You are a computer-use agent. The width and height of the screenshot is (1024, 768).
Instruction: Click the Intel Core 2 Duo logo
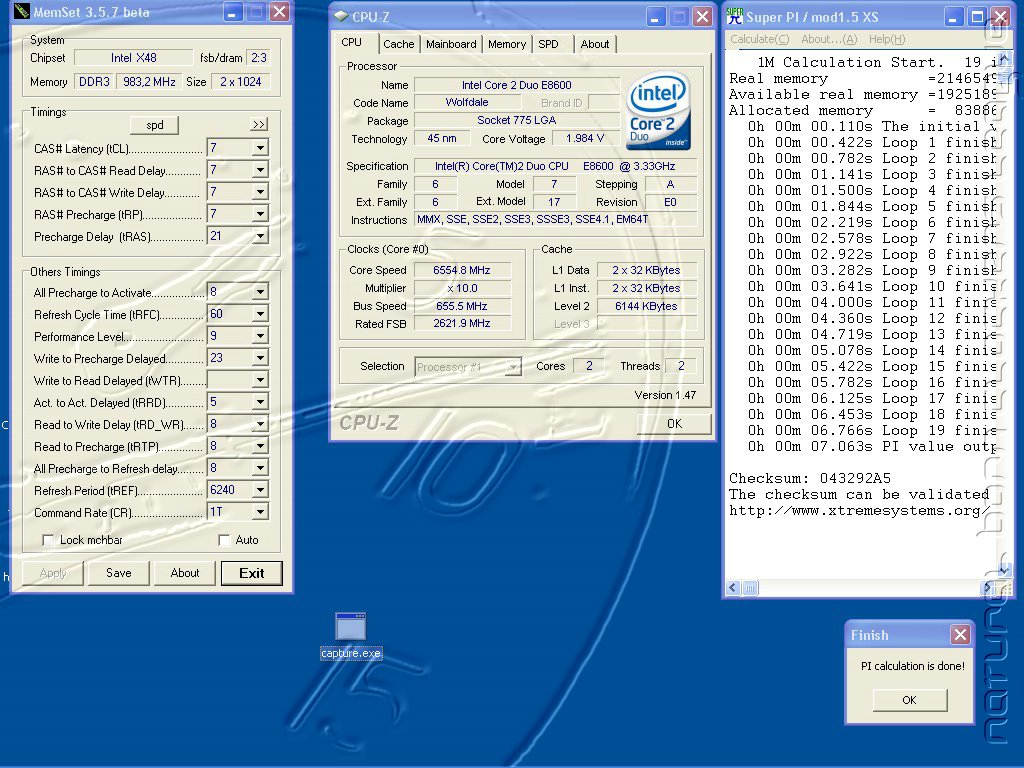click(x=658, y=111)
